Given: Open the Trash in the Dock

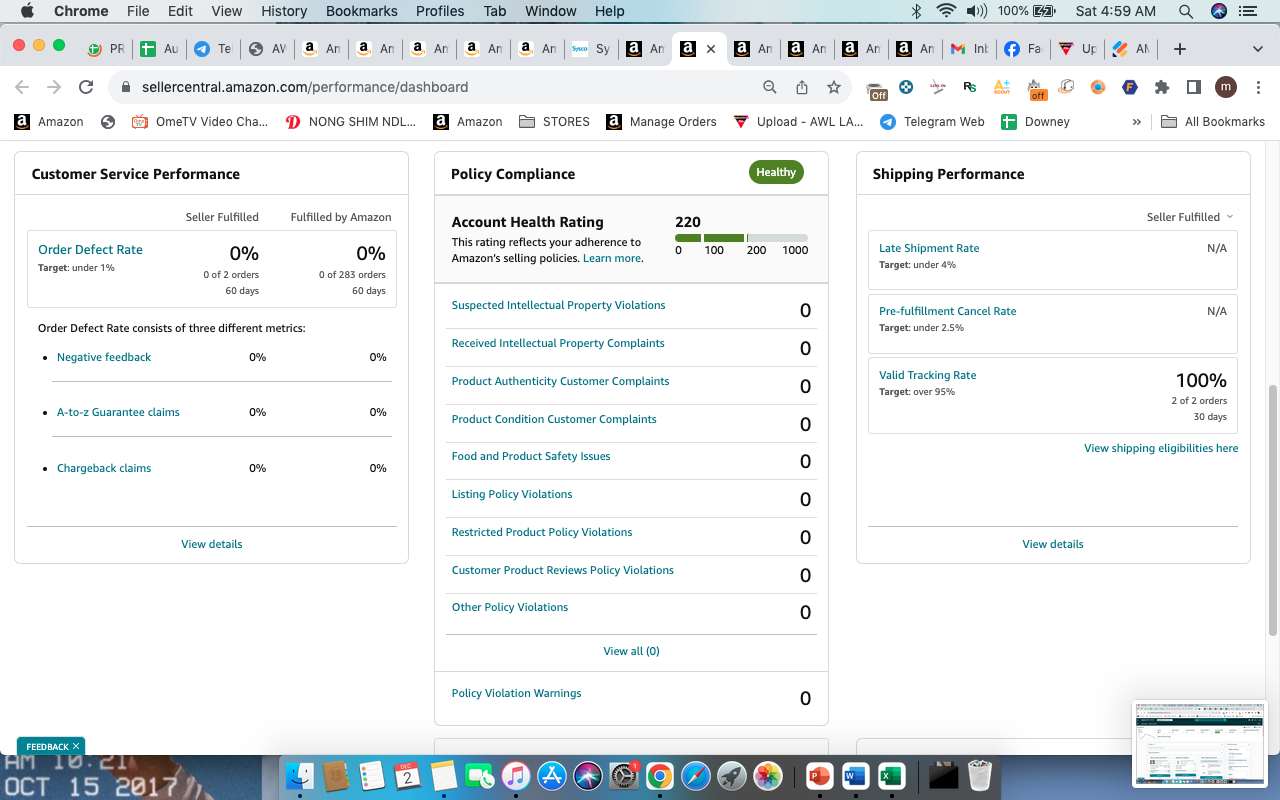Looking at the screenshot, I should (x=979, y=775).
